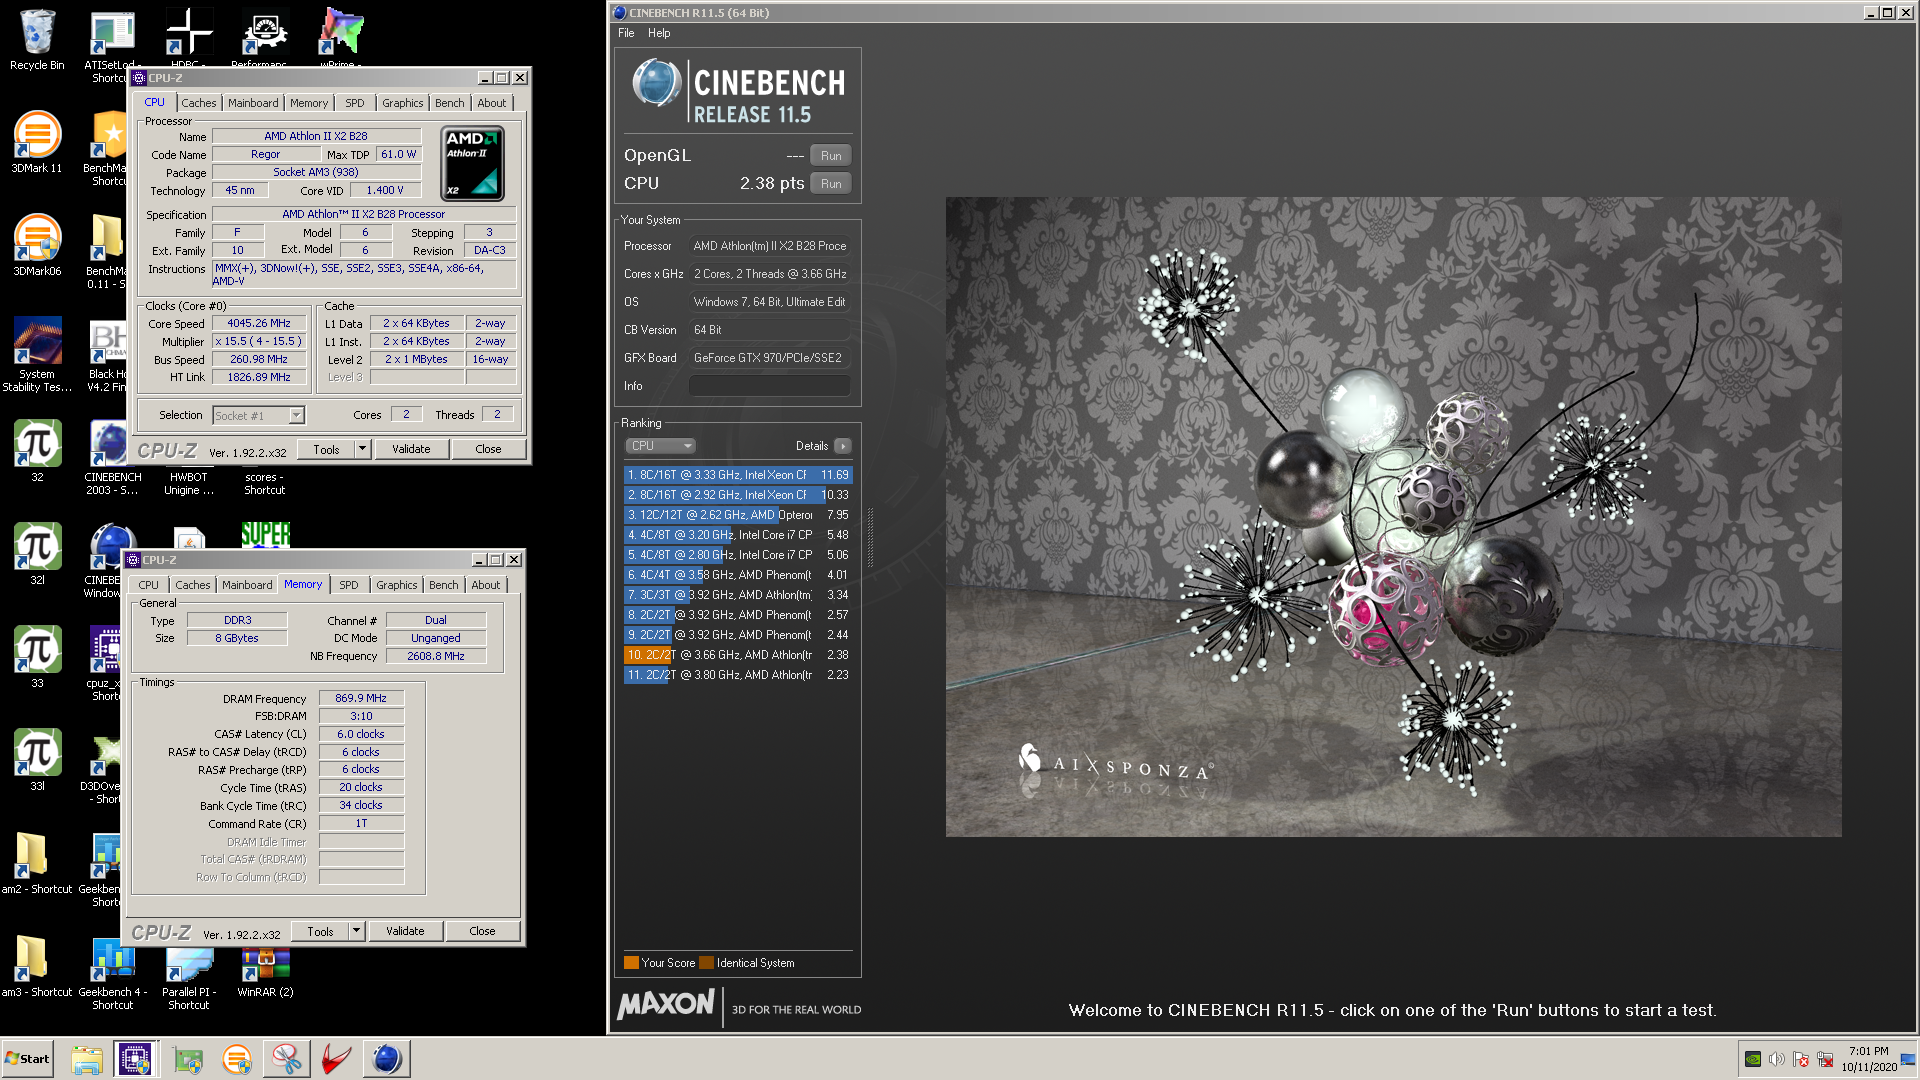Open the SuperPi shortcut labeled 32l
The height and width of the screenshot is (1080, 1920).
coord(37,554)
